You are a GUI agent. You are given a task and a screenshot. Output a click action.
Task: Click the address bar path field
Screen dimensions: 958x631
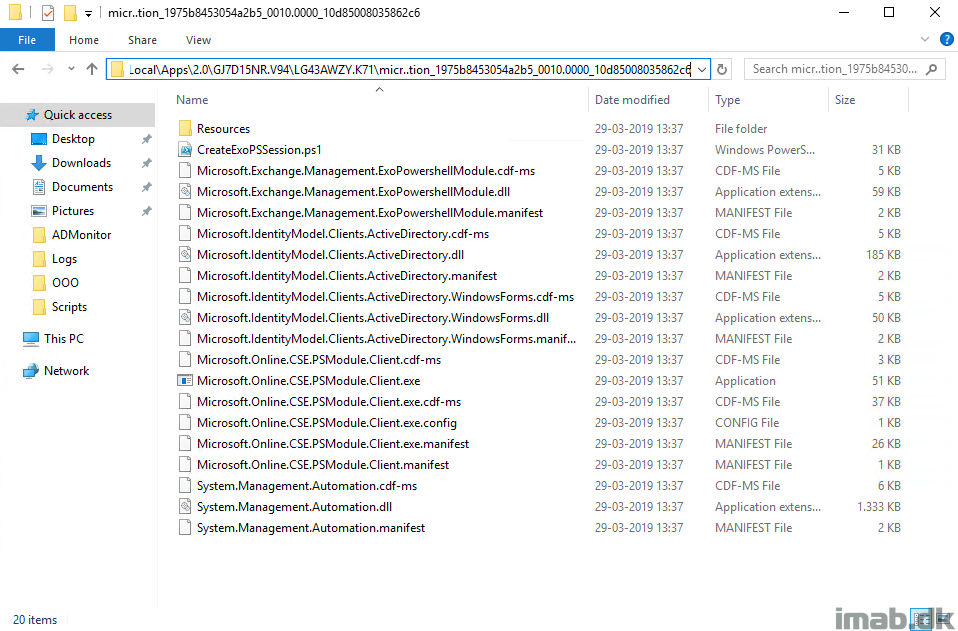[409, 70]
